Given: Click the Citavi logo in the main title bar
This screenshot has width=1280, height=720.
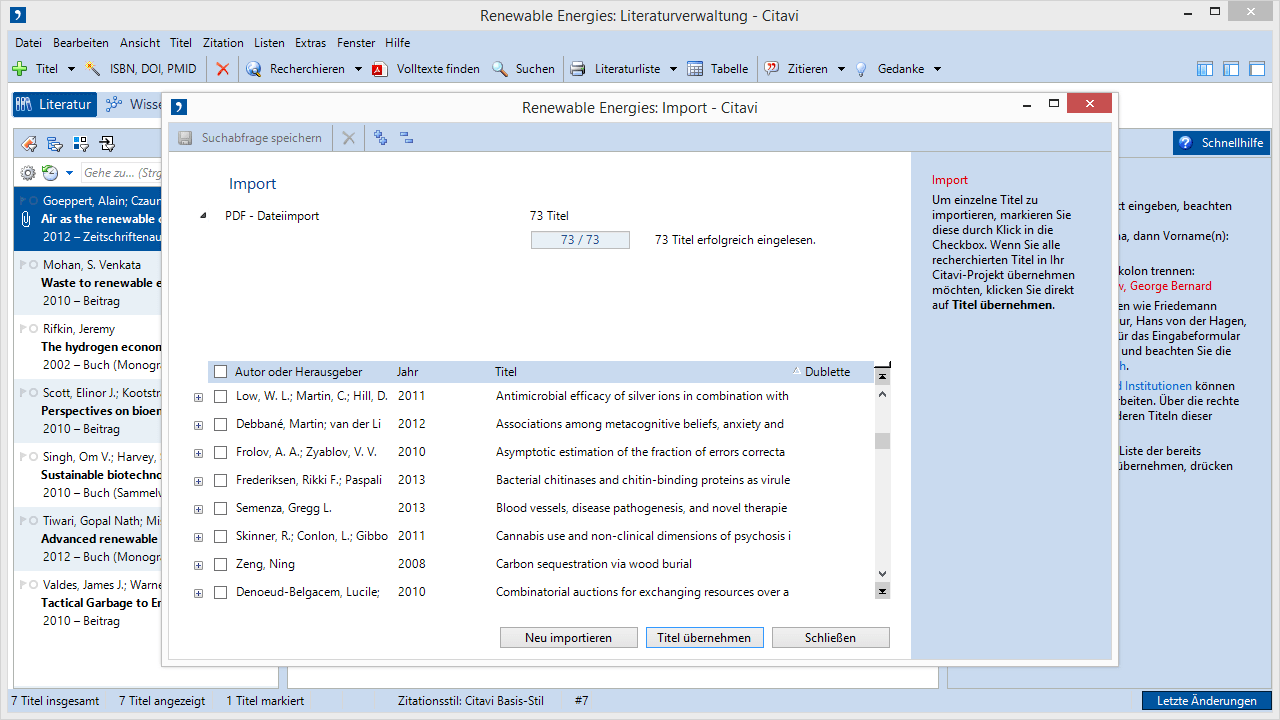Looking at the screenshot, I should (17, 15).
